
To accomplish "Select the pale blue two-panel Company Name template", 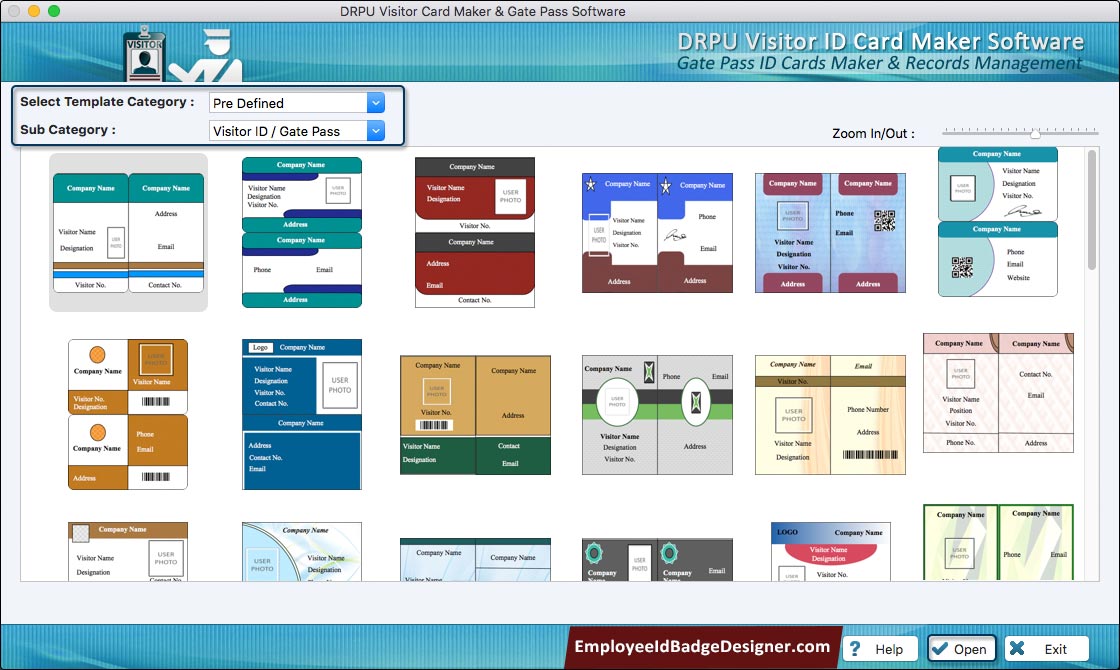I will 475,559.
